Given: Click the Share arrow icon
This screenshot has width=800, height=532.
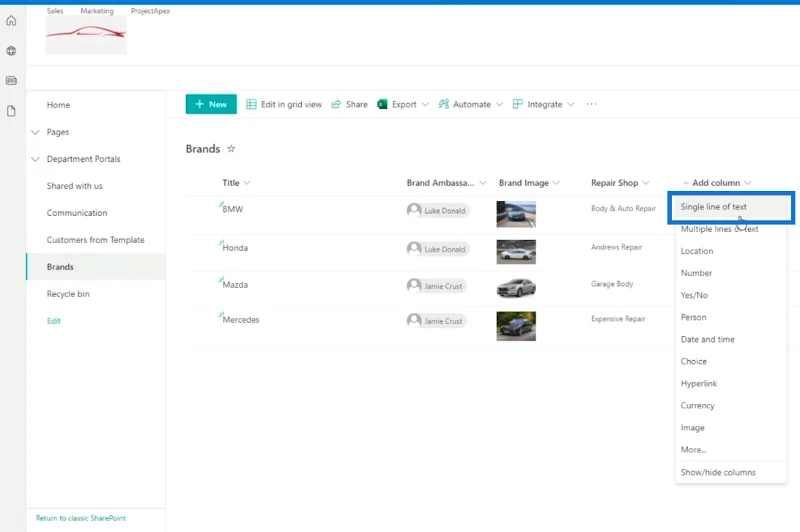Looking at the screenshot, I should 336,104.
